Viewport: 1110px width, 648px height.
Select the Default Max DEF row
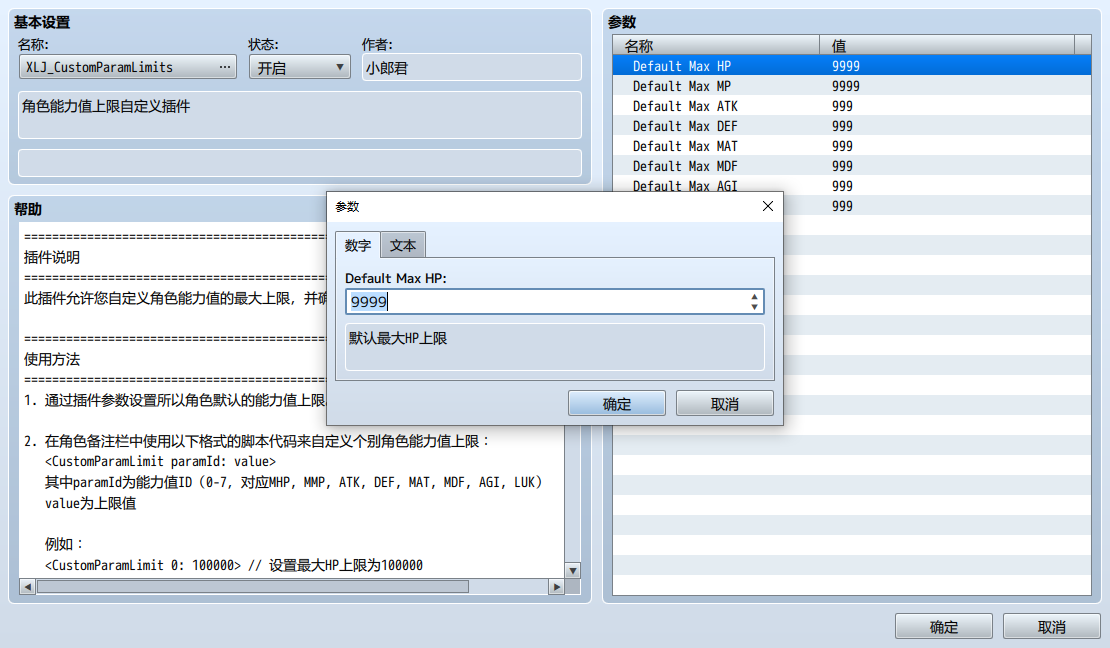click(852, 126)
